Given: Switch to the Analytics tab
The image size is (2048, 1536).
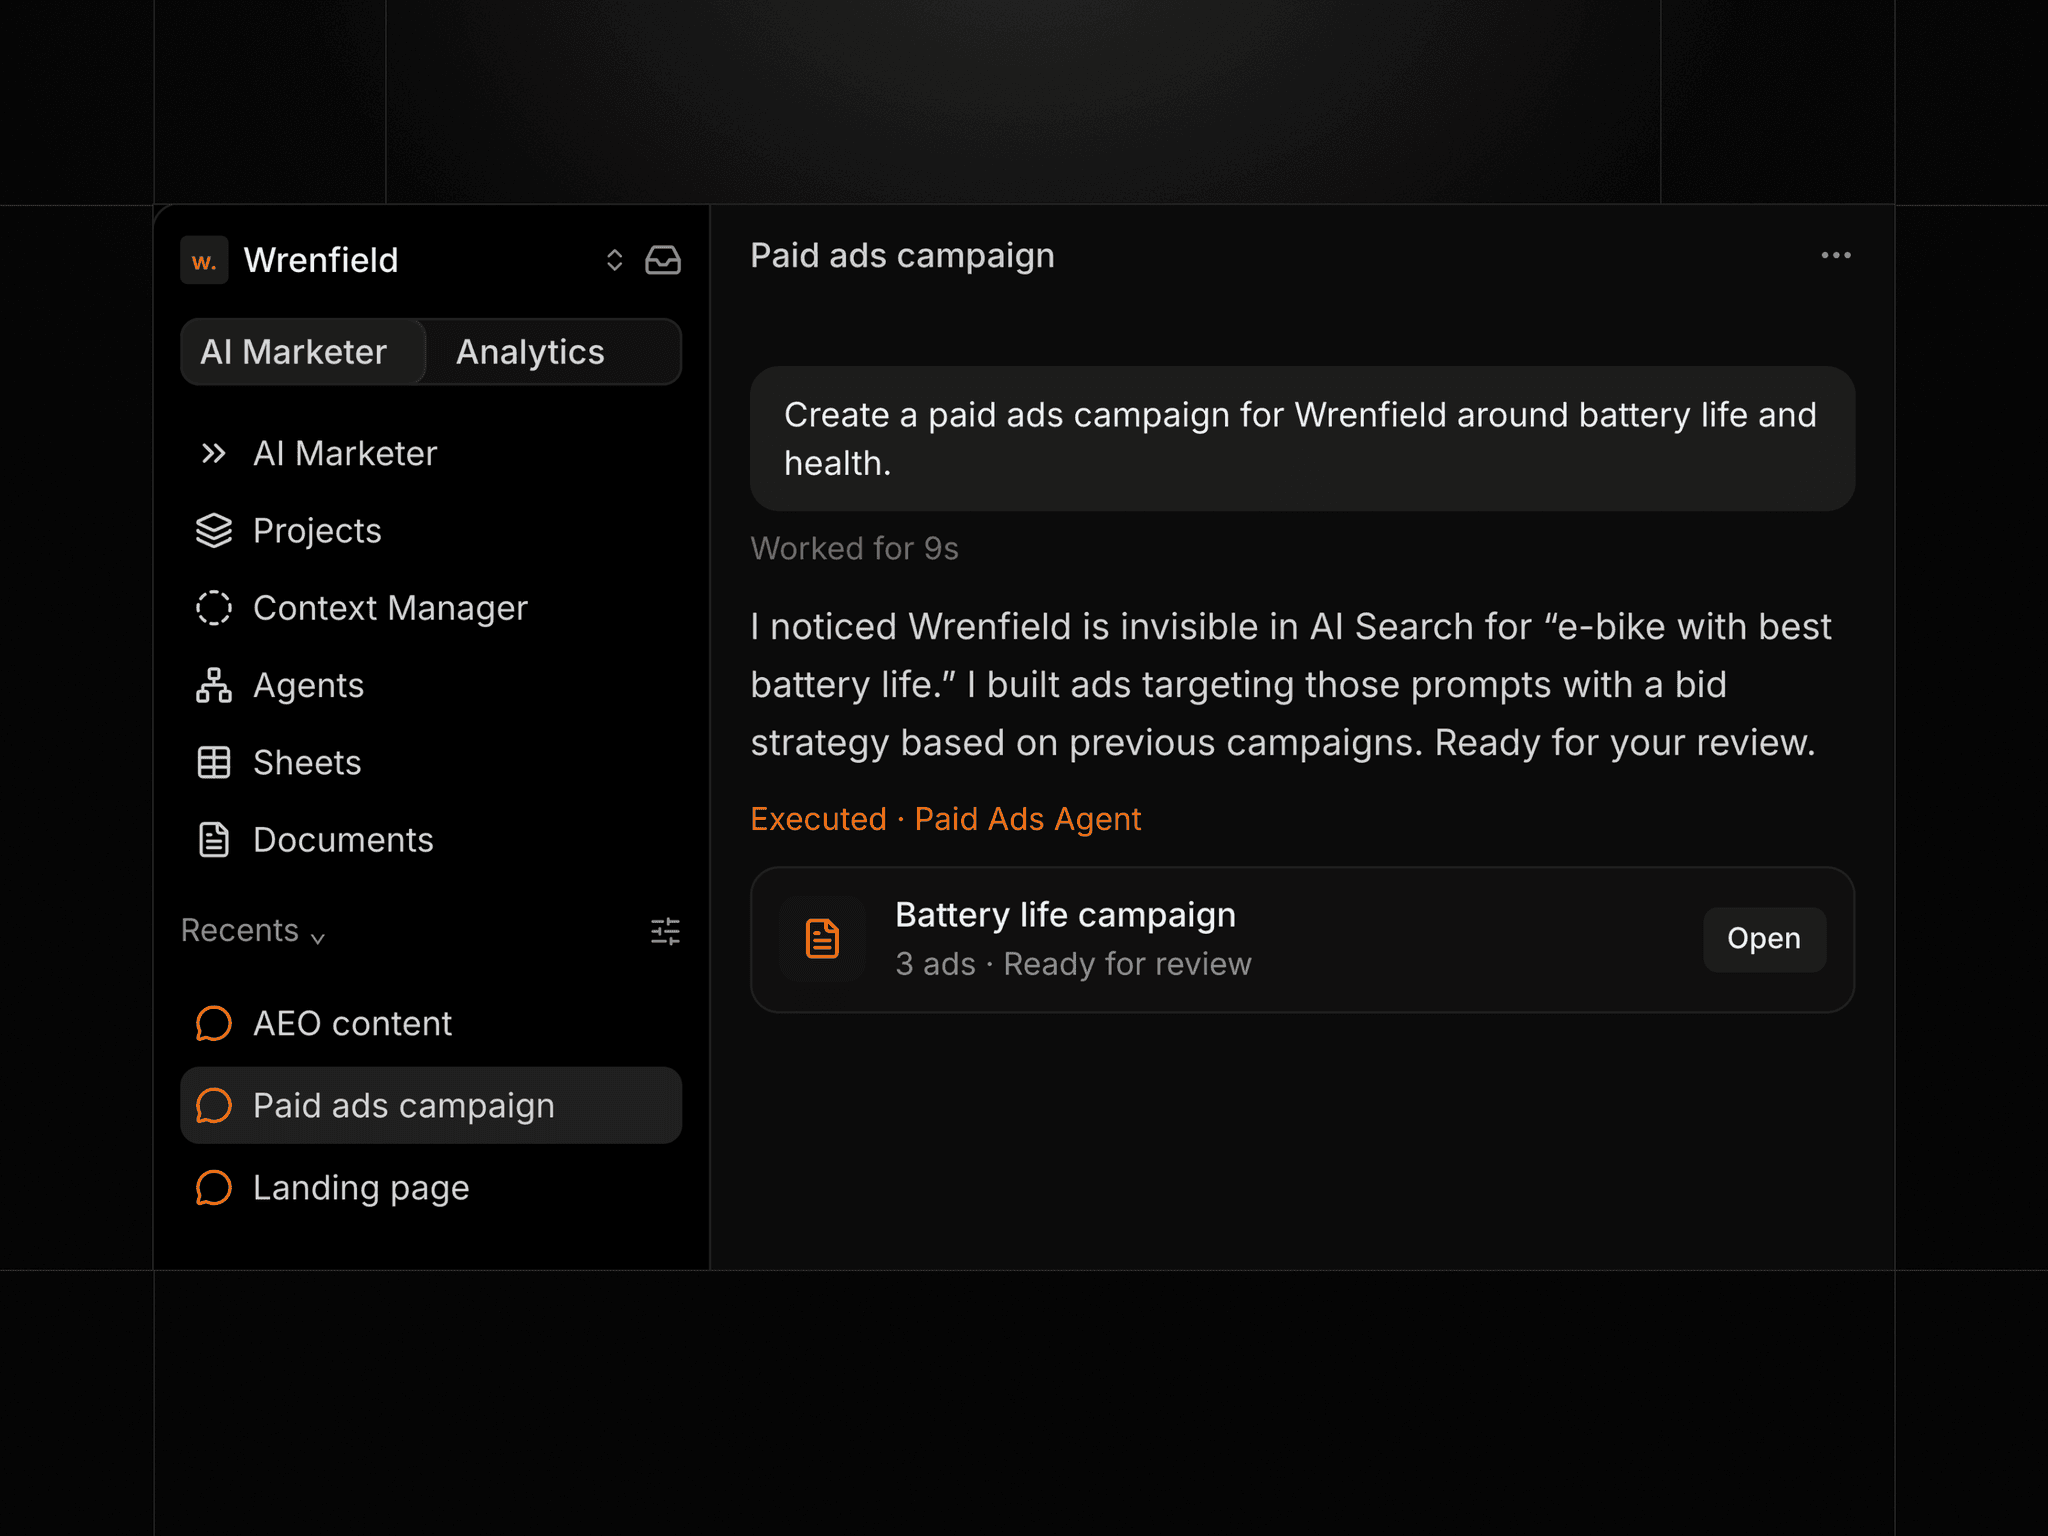Looking at the screenshot, I should 530,352.
